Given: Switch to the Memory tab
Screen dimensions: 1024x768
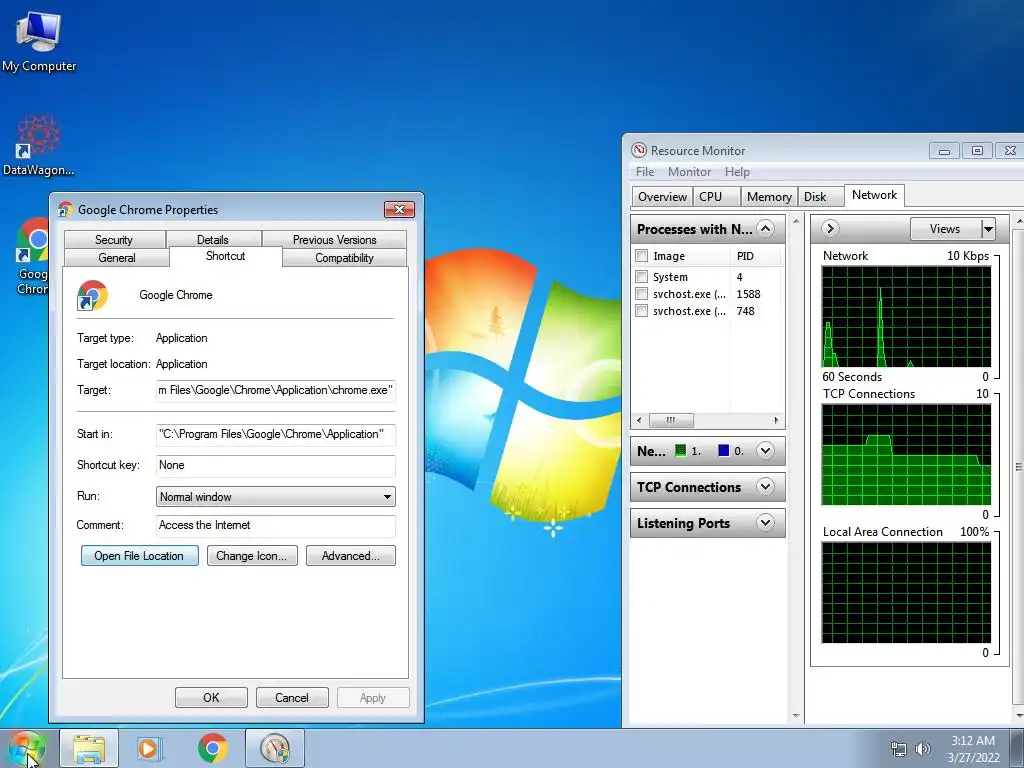Looking at the screenshot, I should click(769, 197).
